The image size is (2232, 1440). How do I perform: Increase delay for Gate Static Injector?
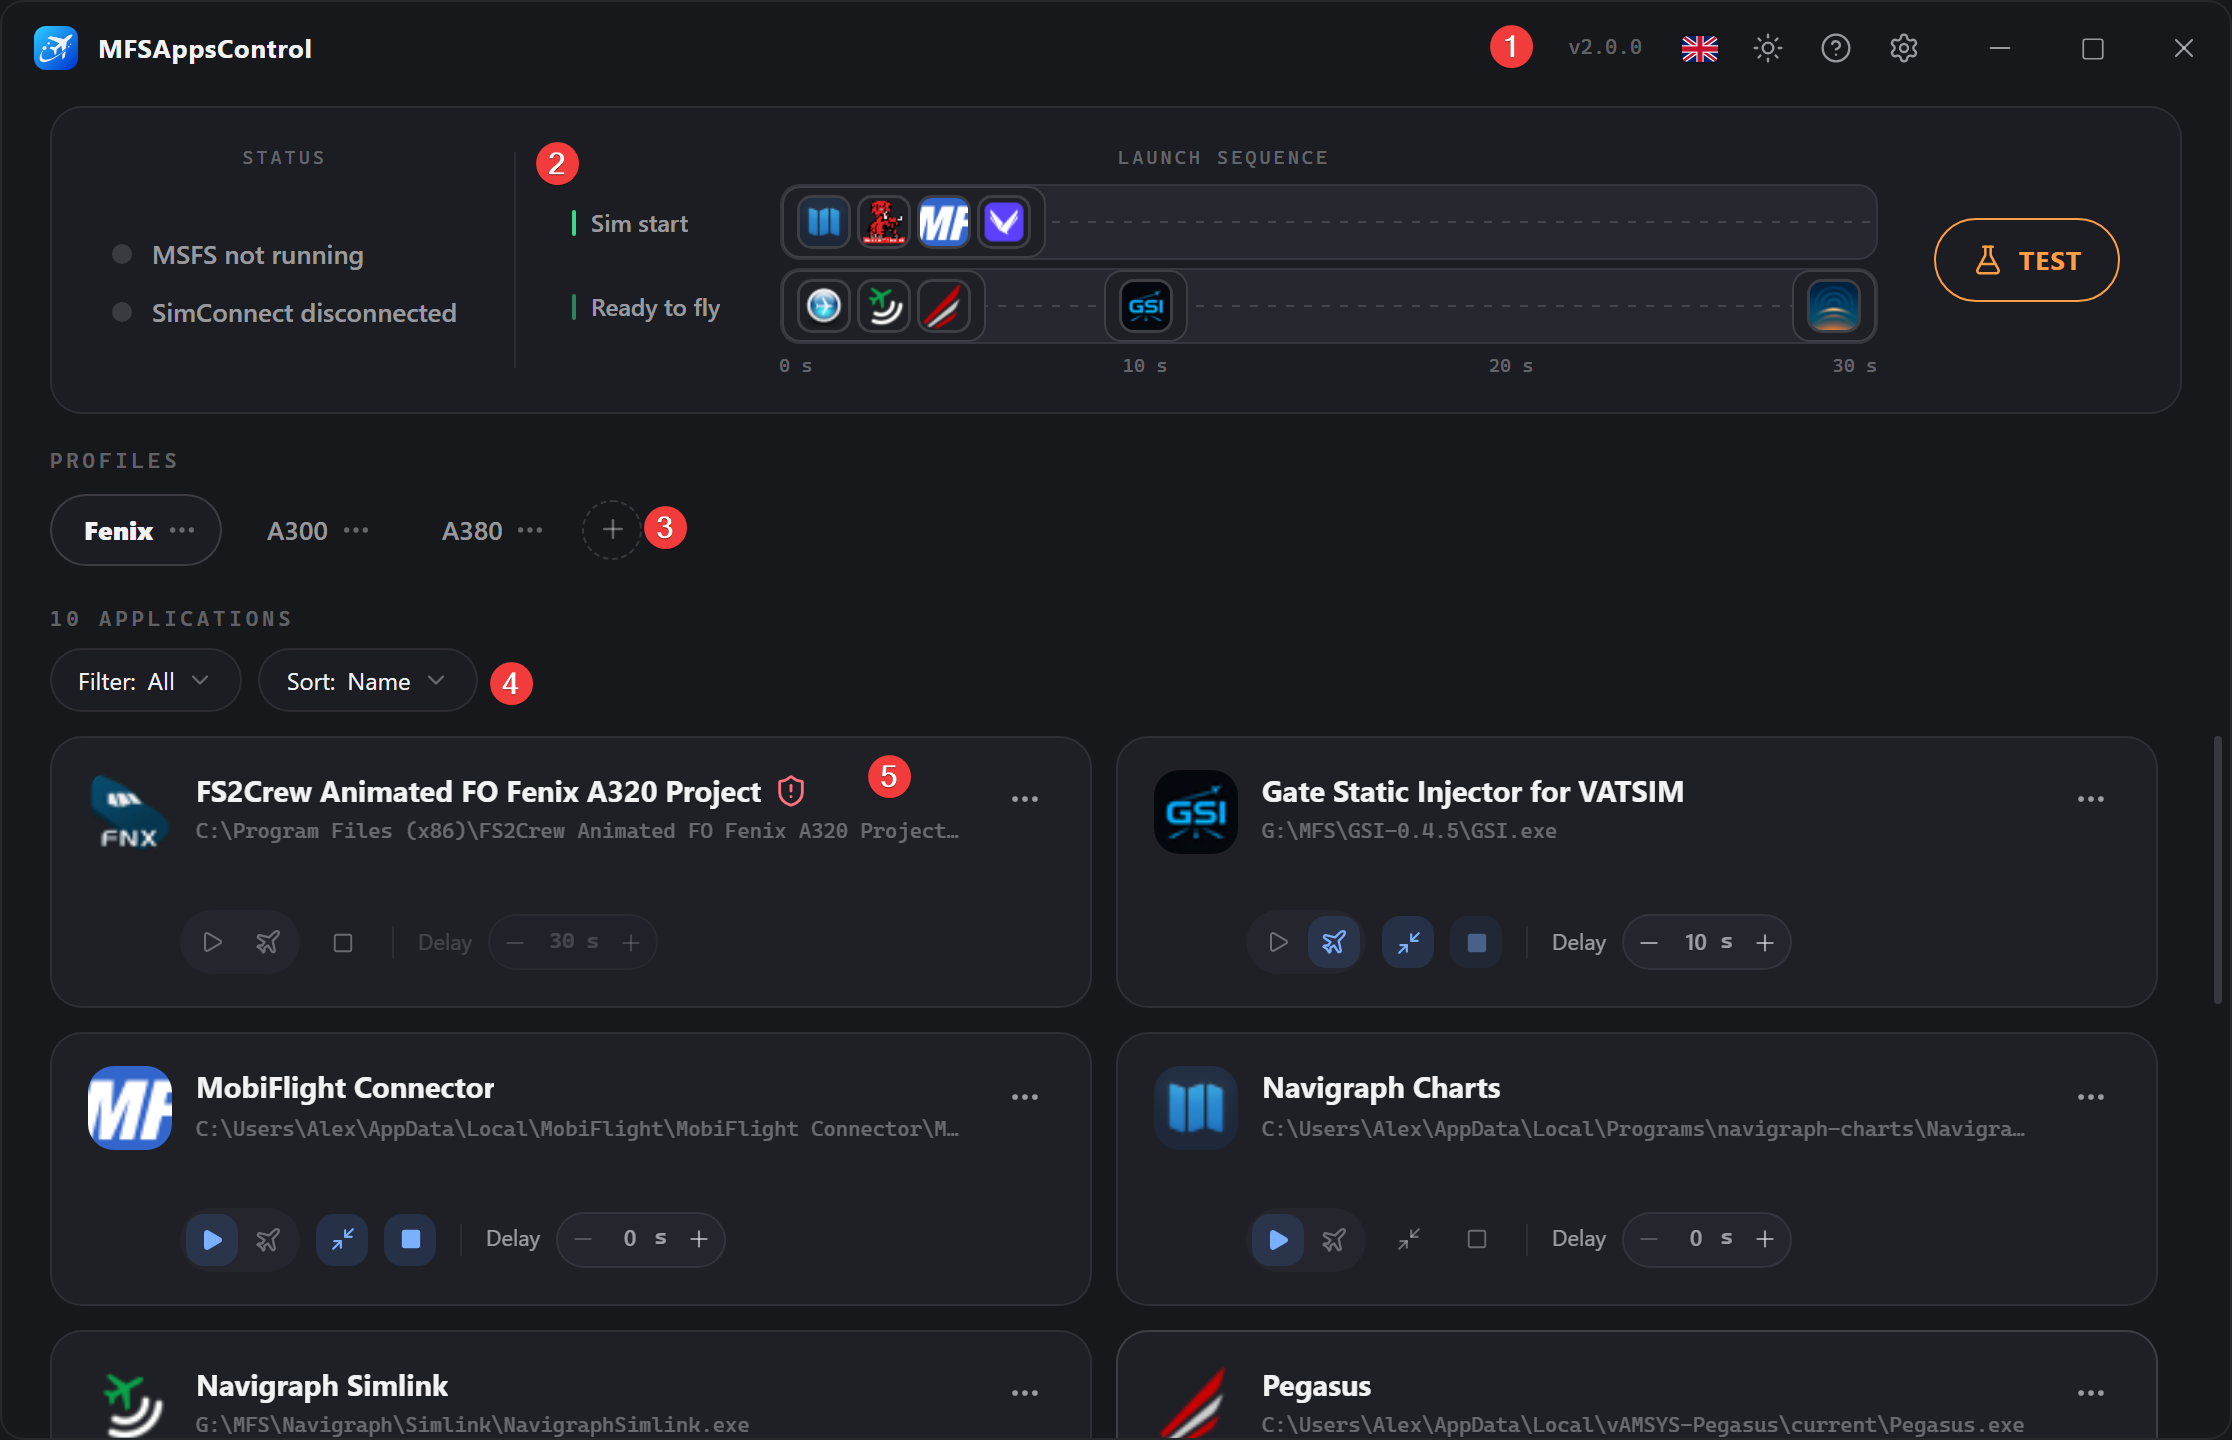[1765, 942]
